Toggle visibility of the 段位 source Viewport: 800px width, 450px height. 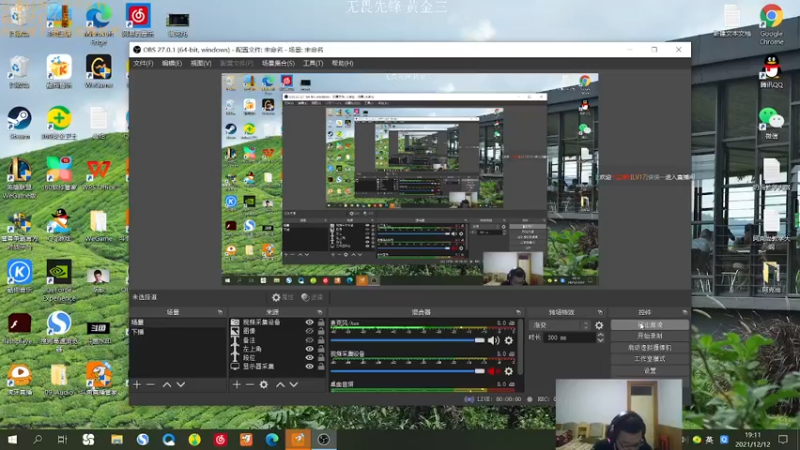(309, 358)
